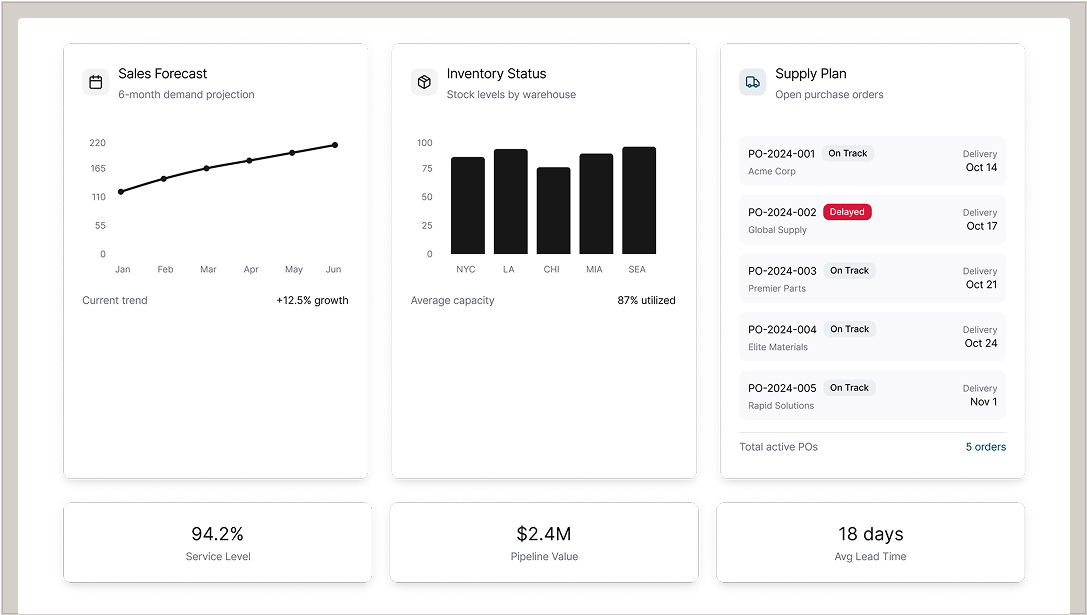1087x615 pixels.
Task: Click the March data point on forecast line
Action: 207,168
